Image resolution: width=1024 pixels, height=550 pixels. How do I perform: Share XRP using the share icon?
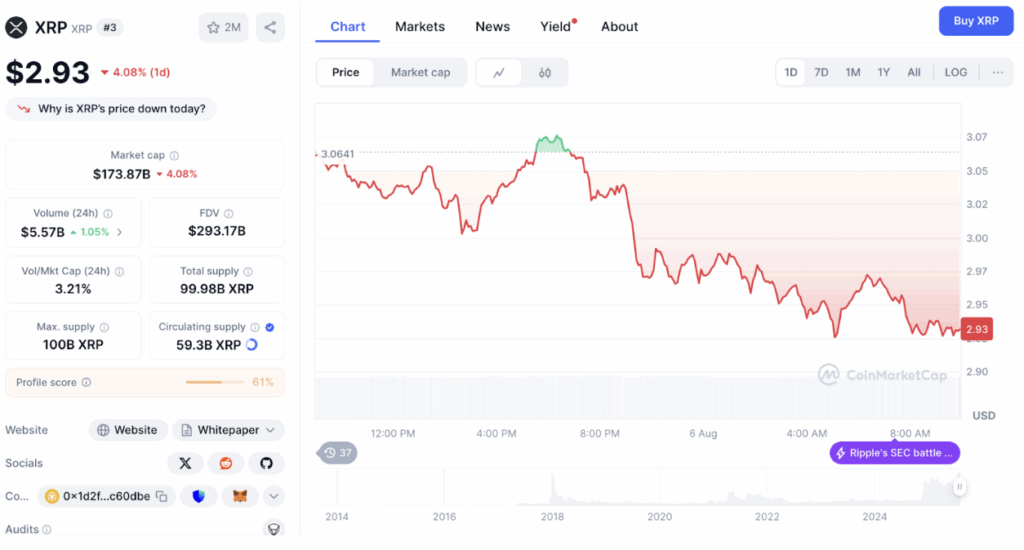point(270,27)
